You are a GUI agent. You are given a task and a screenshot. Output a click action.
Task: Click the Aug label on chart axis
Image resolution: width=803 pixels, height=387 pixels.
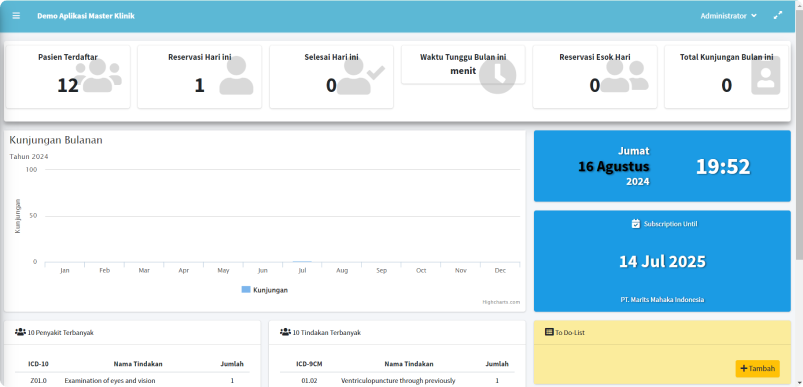pyautogui.click(x=342, y=270)
